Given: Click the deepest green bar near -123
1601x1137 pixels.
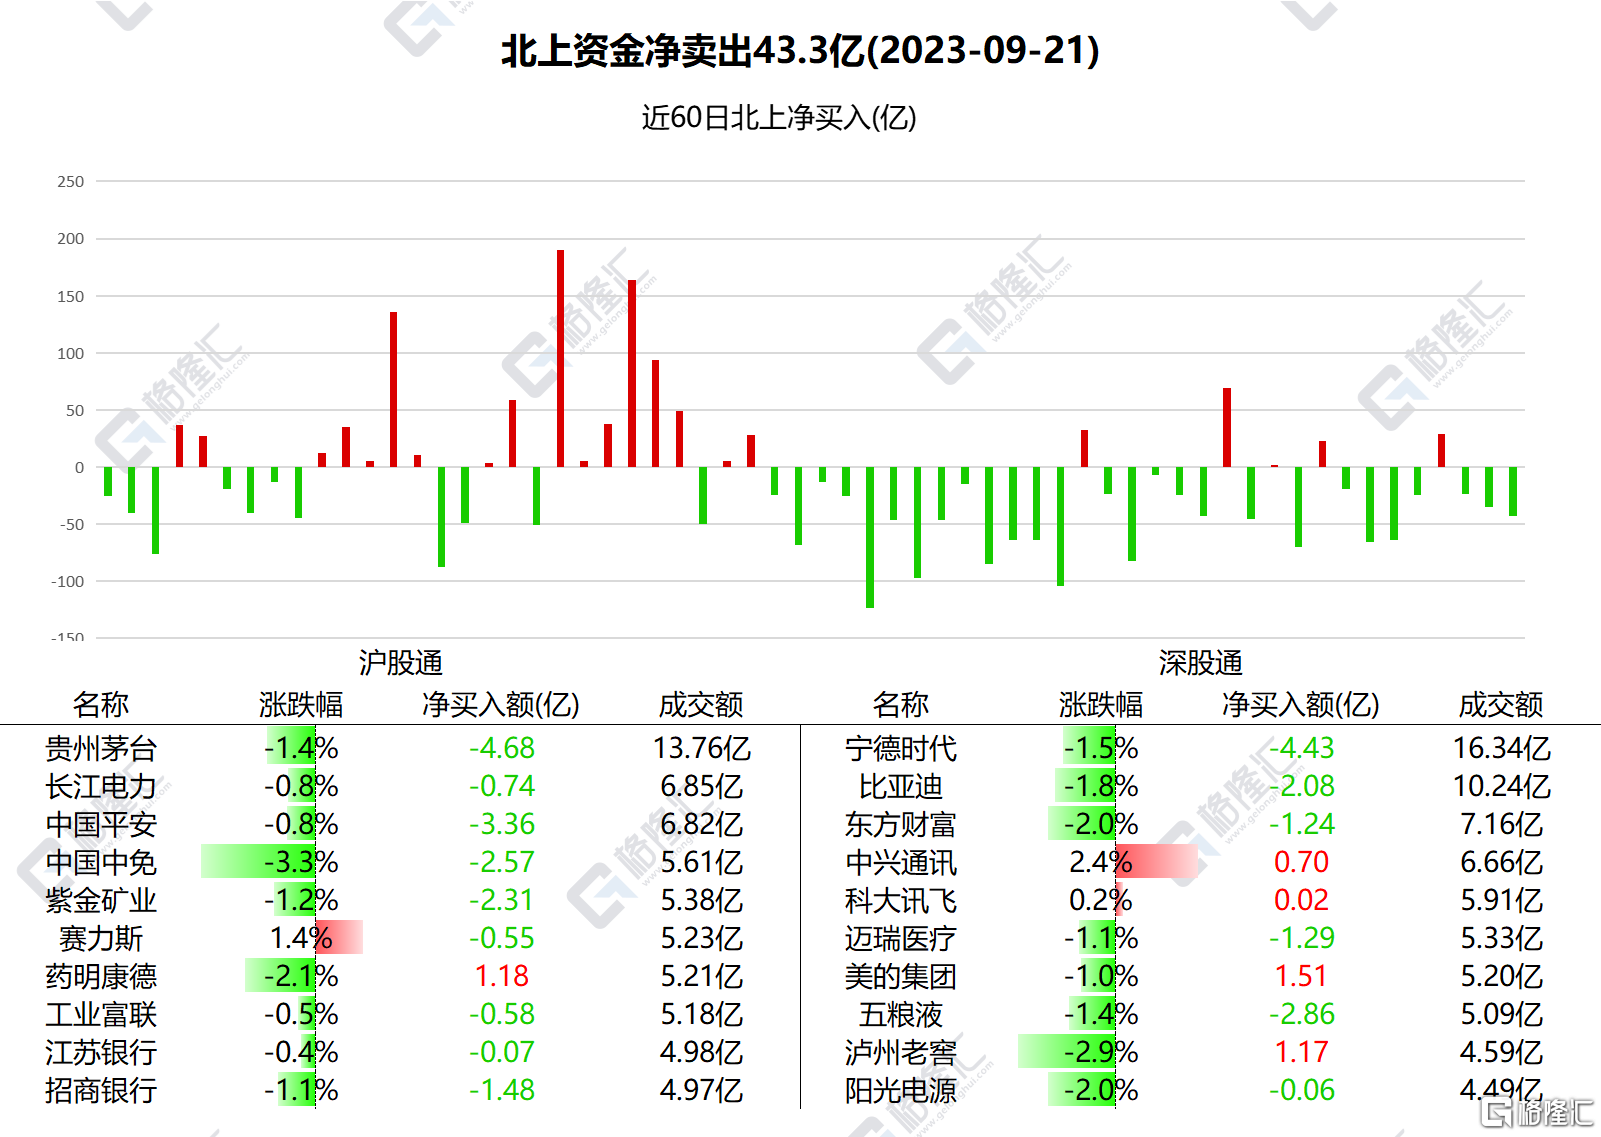Looking at the screenshot, I should tap(870, 537).
